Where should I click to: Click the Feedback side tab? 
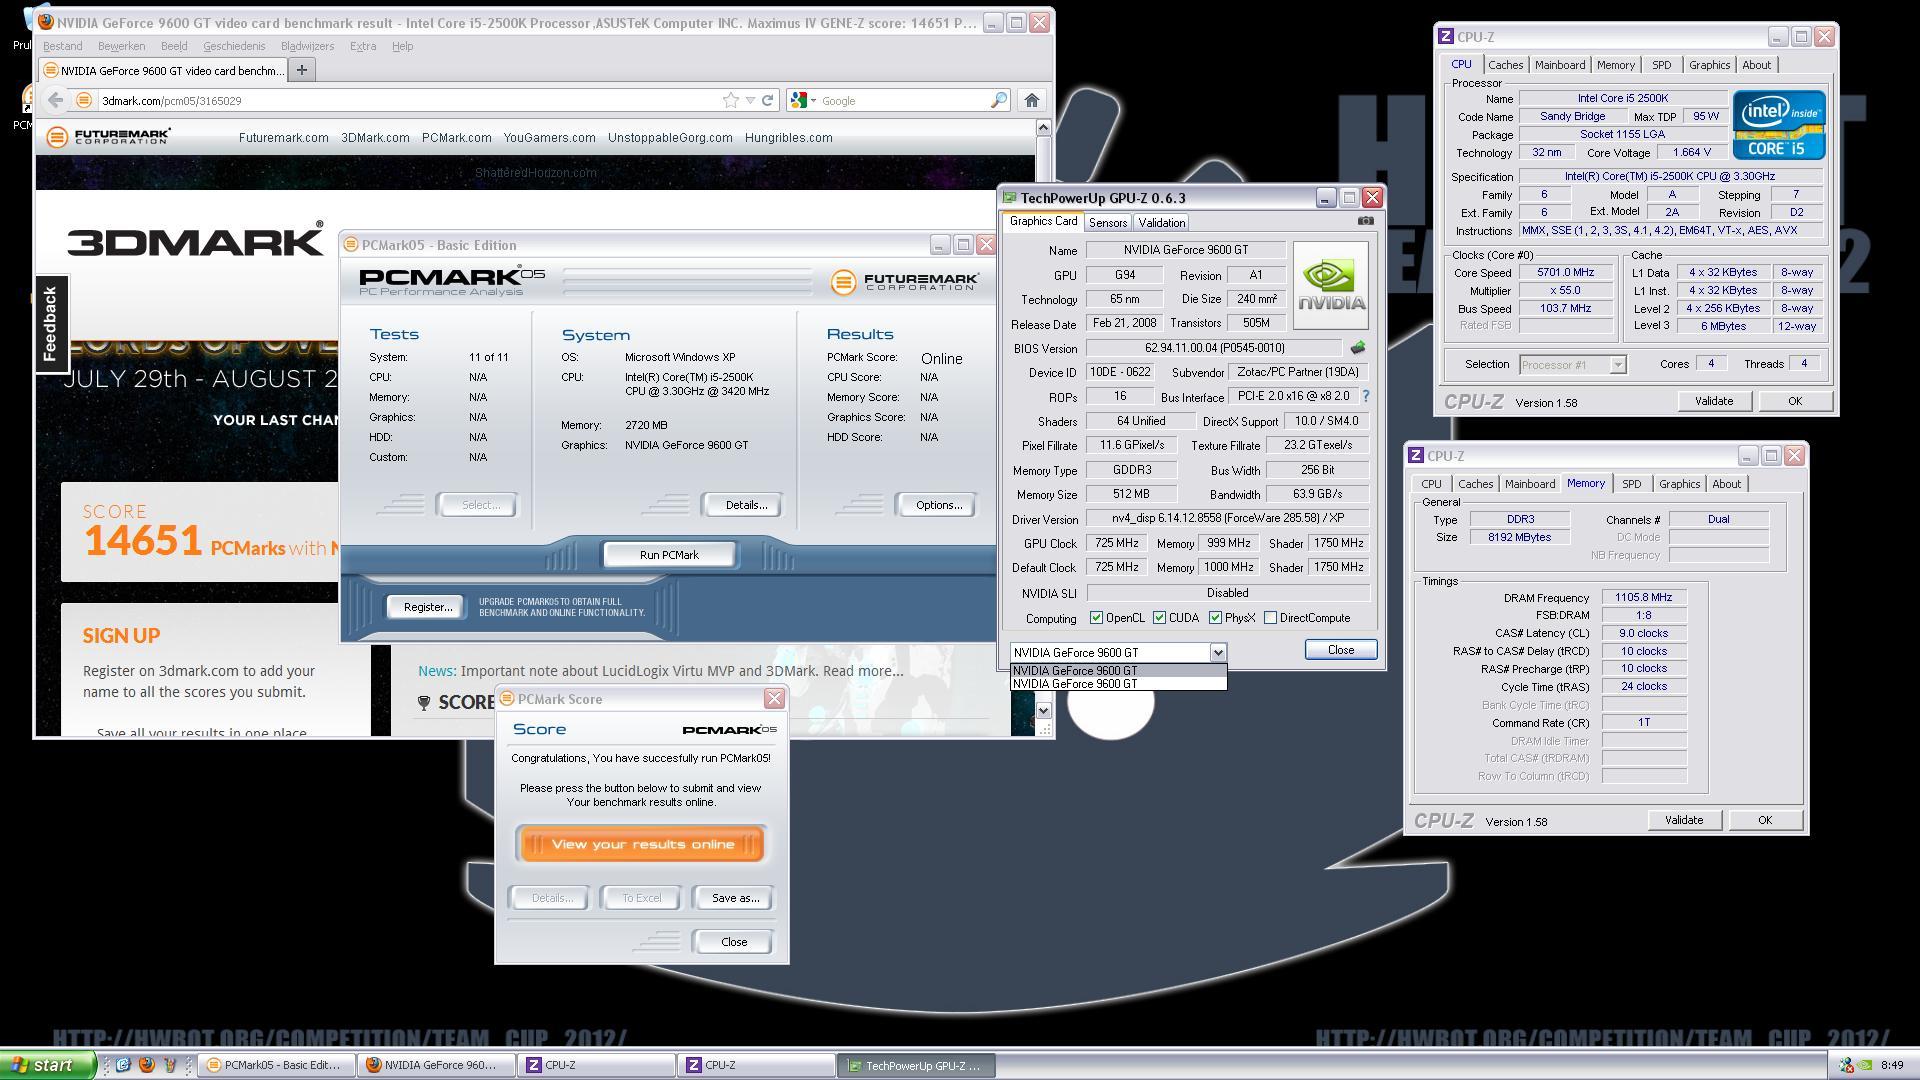click(52, 323)
